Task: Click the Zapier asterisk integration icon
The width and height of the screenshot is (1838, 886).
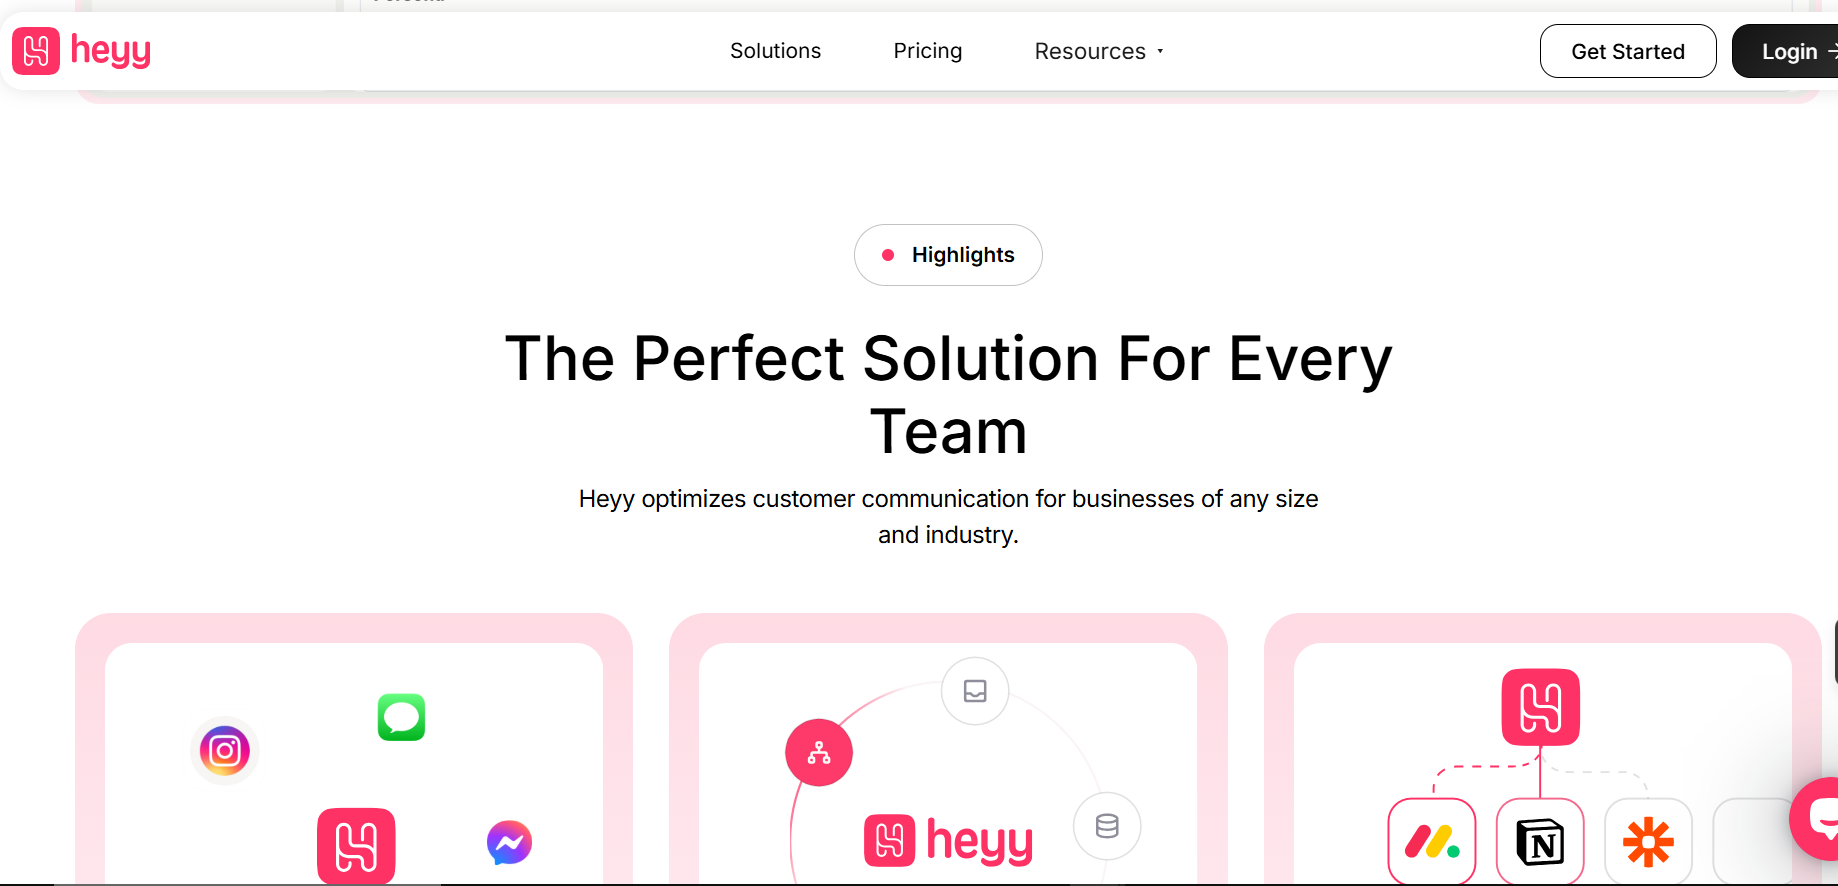Action: tap(1648, 841)
